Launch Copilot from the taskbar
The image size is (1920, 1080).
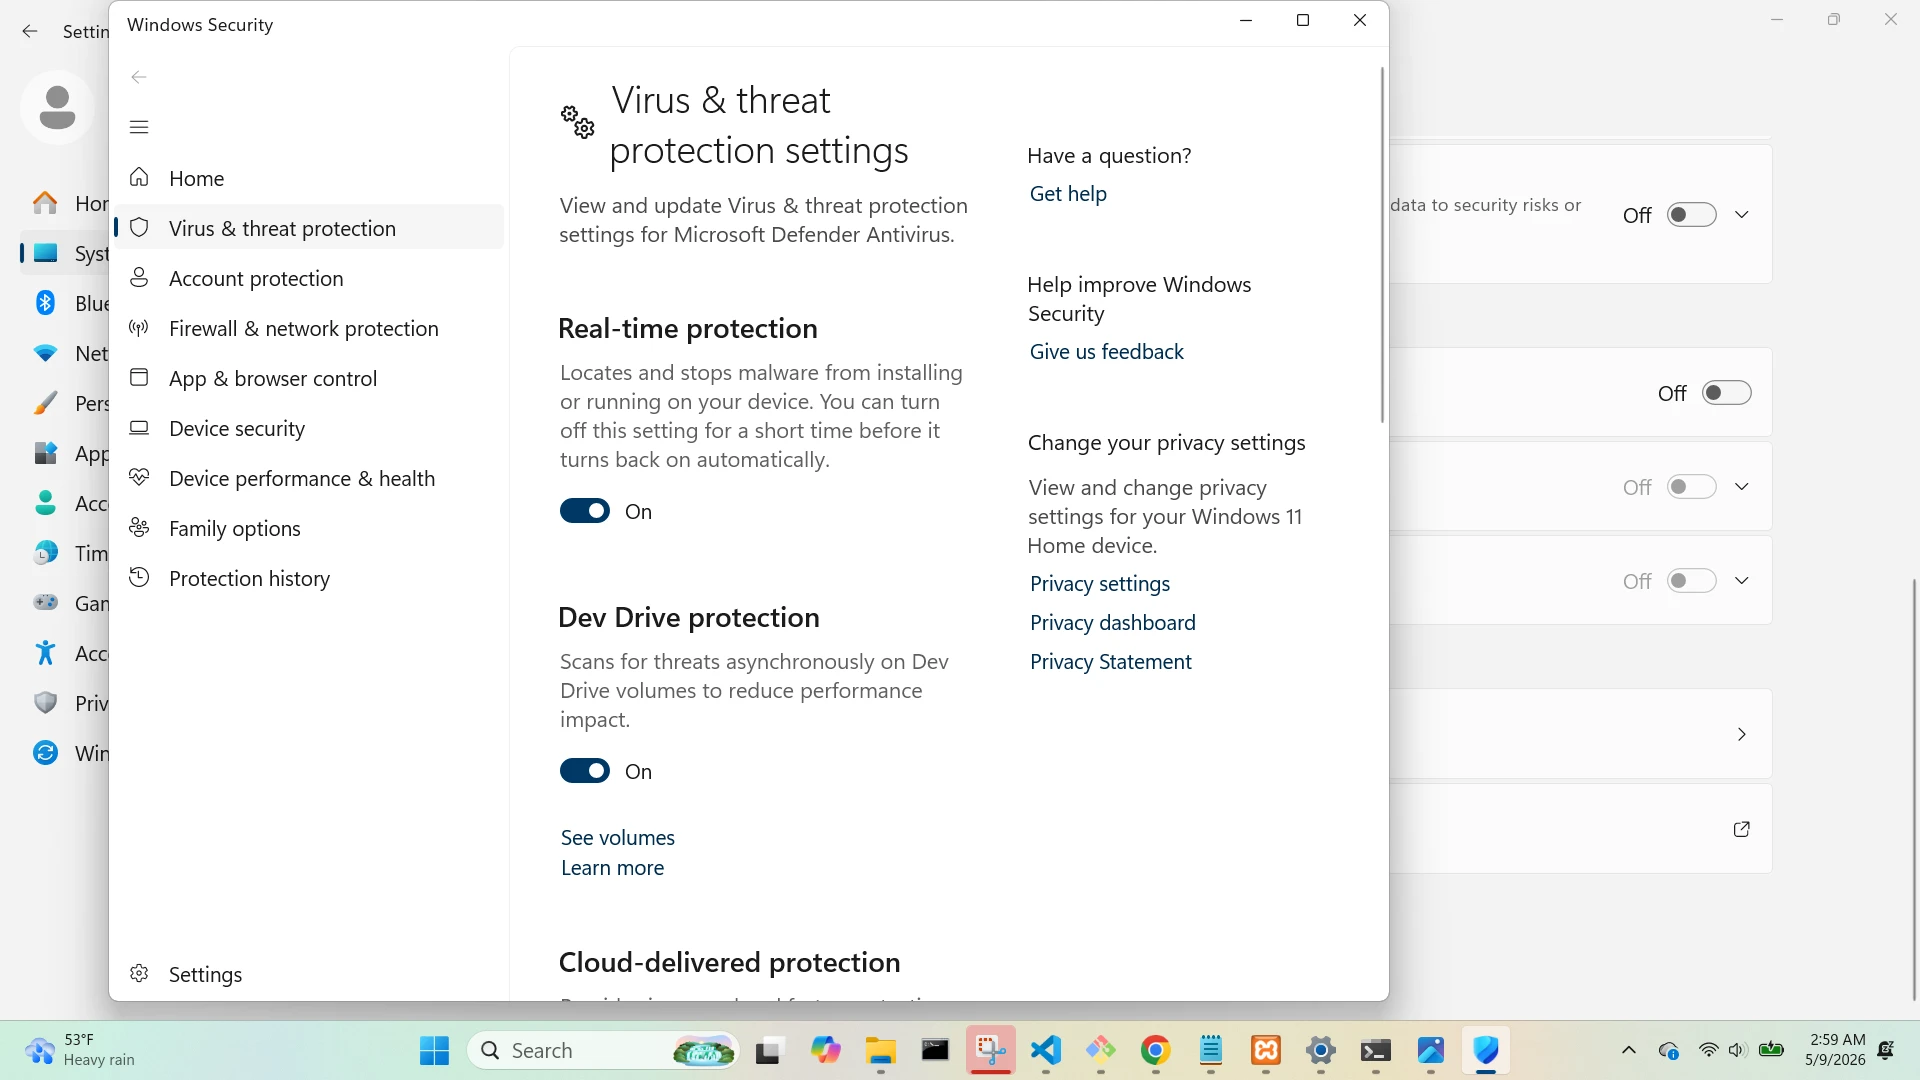[825, 1051]
